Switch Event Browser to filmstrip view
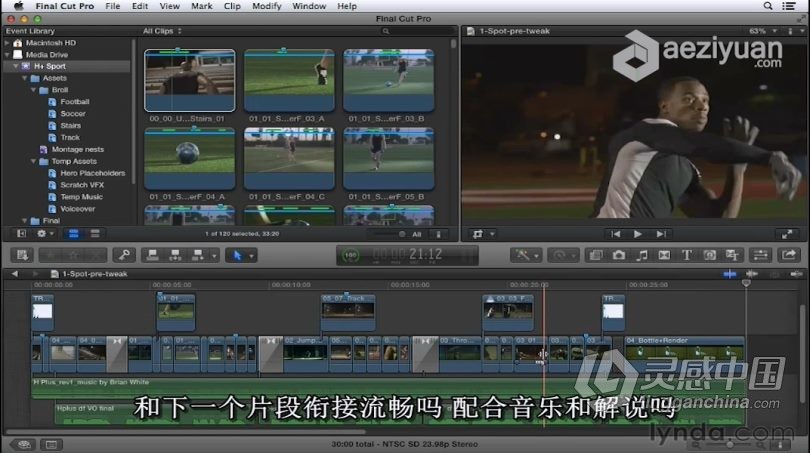The image size is (810, 453). (x=74, y=233)
